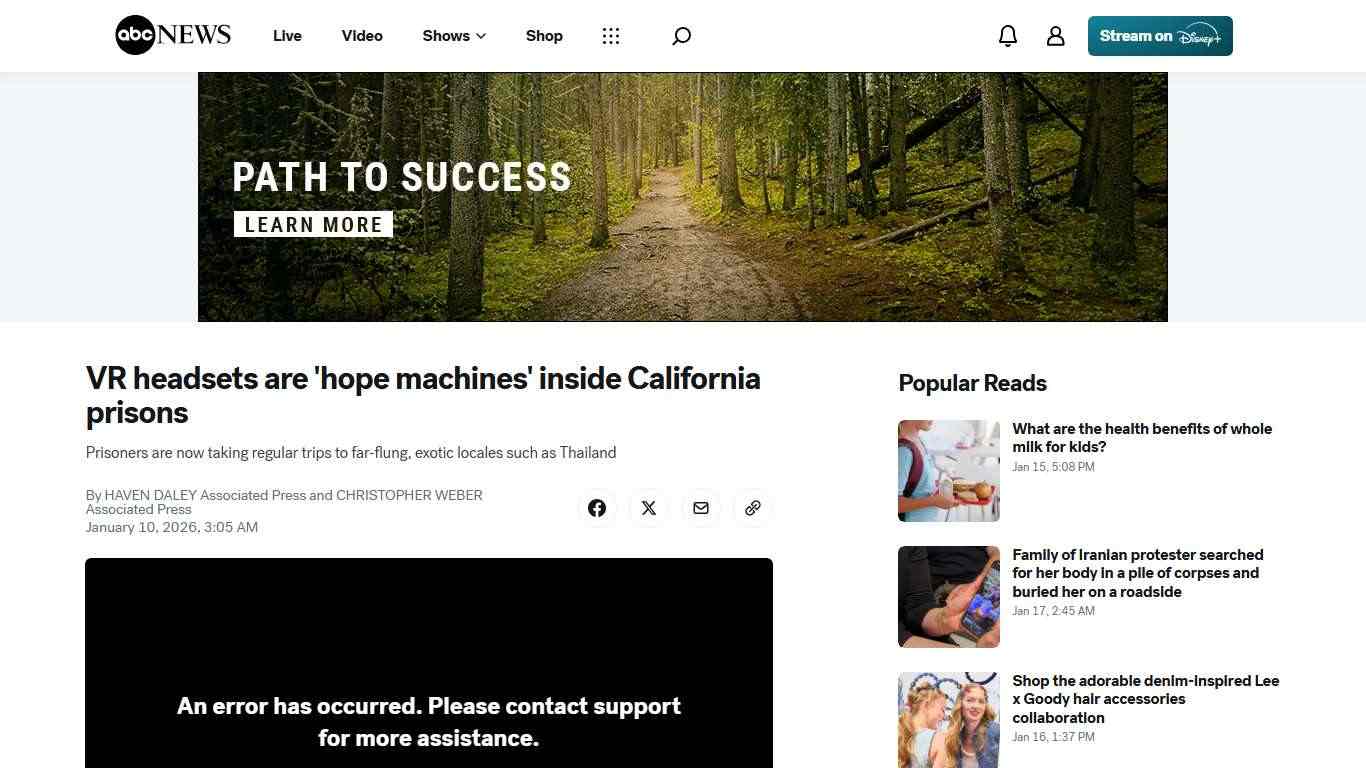Viewport: 1366px width, 768px height.
Task: Click the whole milk story thumbnail
Action: (x=949, y=471)
